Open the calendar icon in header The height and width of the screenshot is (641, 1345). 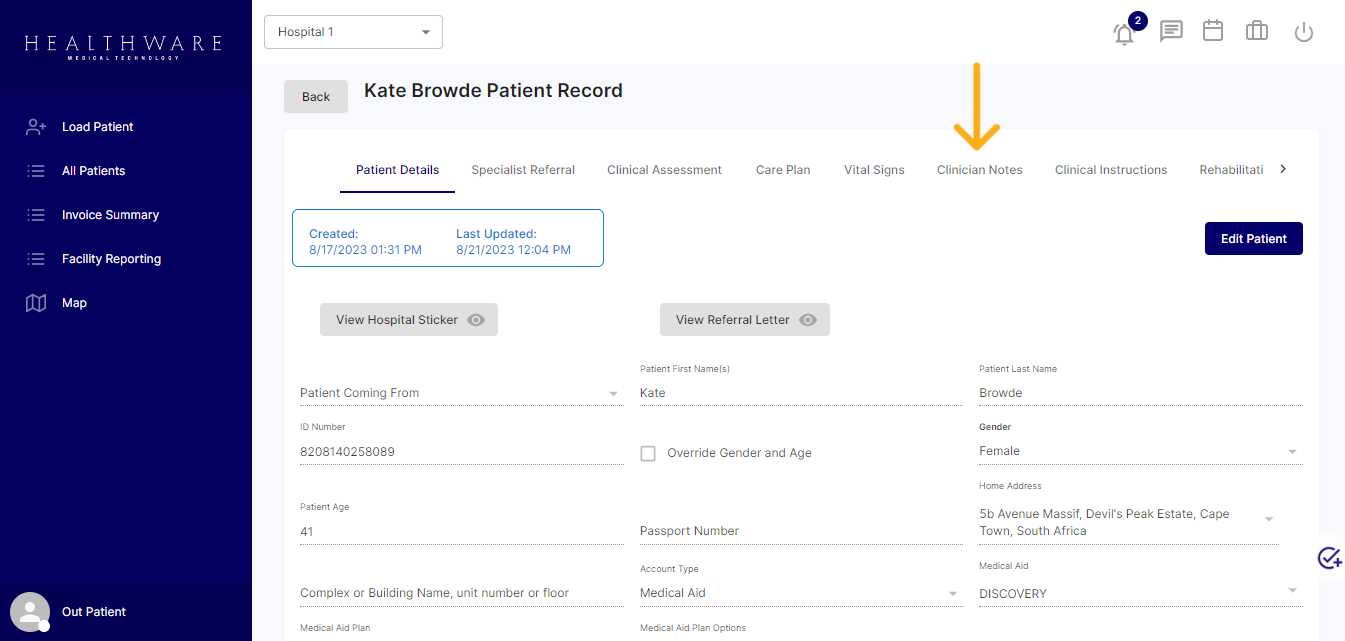[x=1213, y=31]
